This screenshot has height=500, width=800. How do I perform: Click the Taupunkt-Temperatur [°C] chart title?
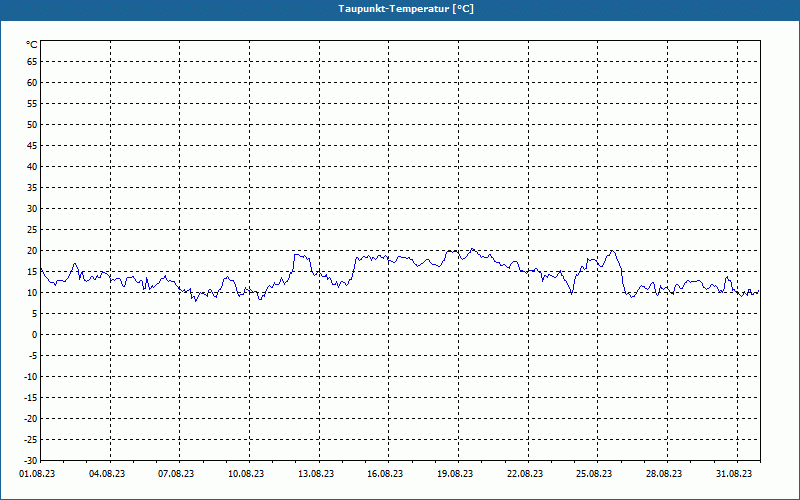[x=406, y=9]
